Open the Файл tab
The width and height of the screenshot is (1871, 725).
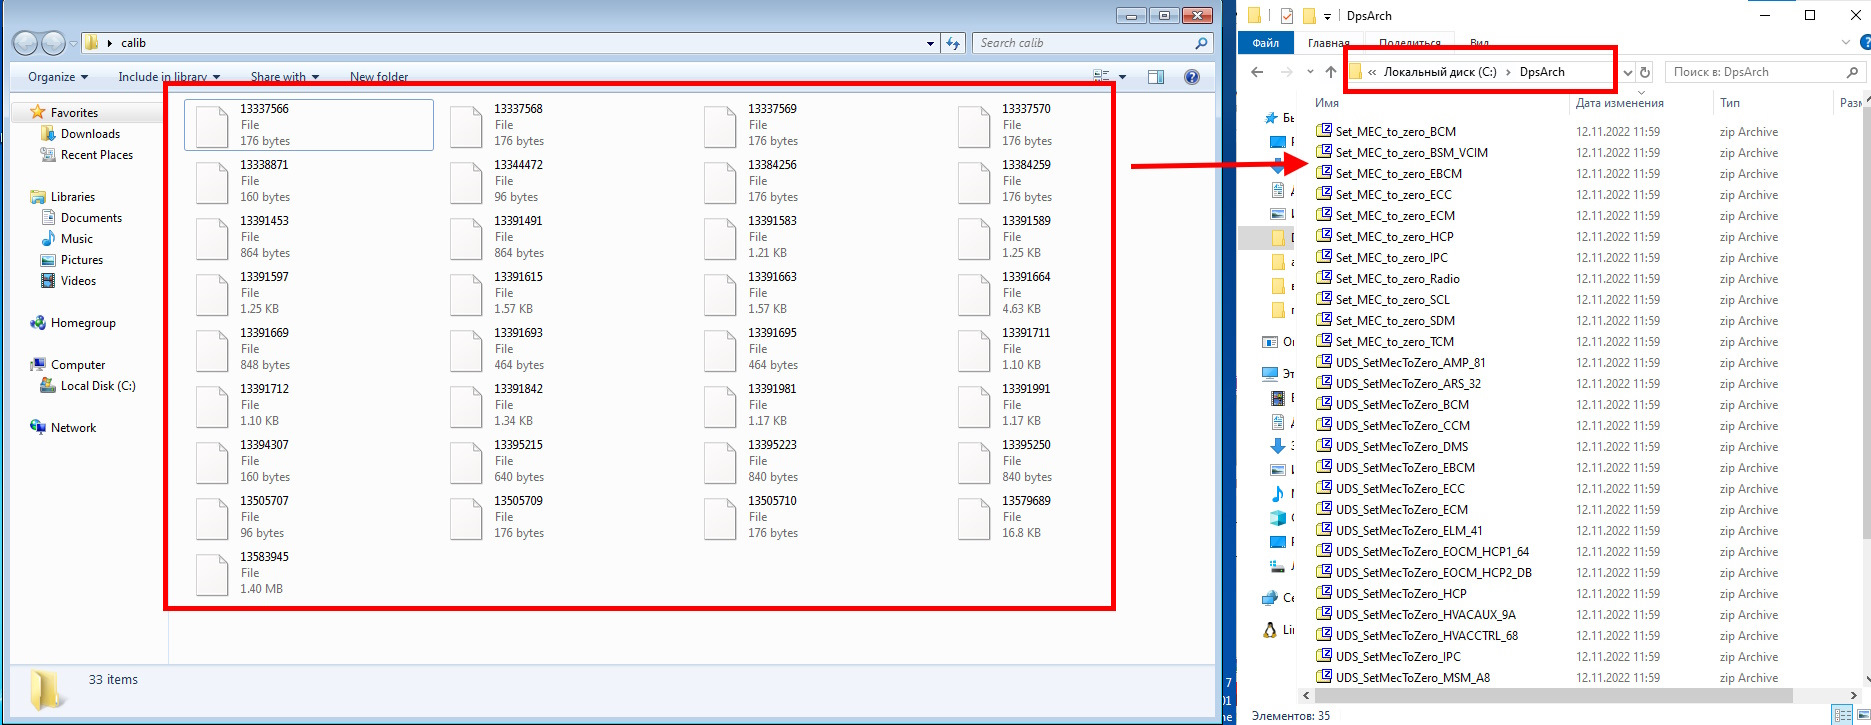pyautogui.click(x=1266, y=43)
